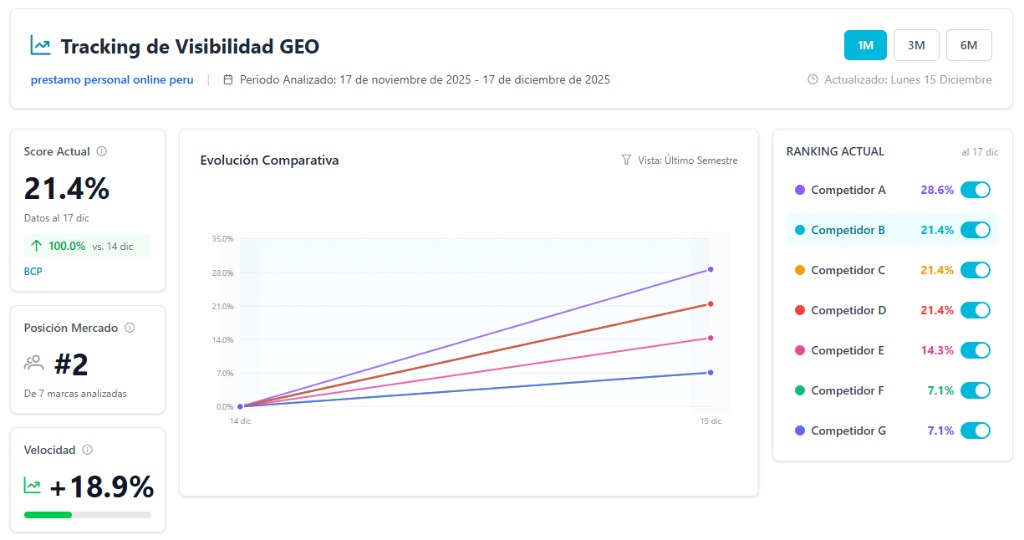
Task: Select the active 1M period button
Action: coord(865,45)
